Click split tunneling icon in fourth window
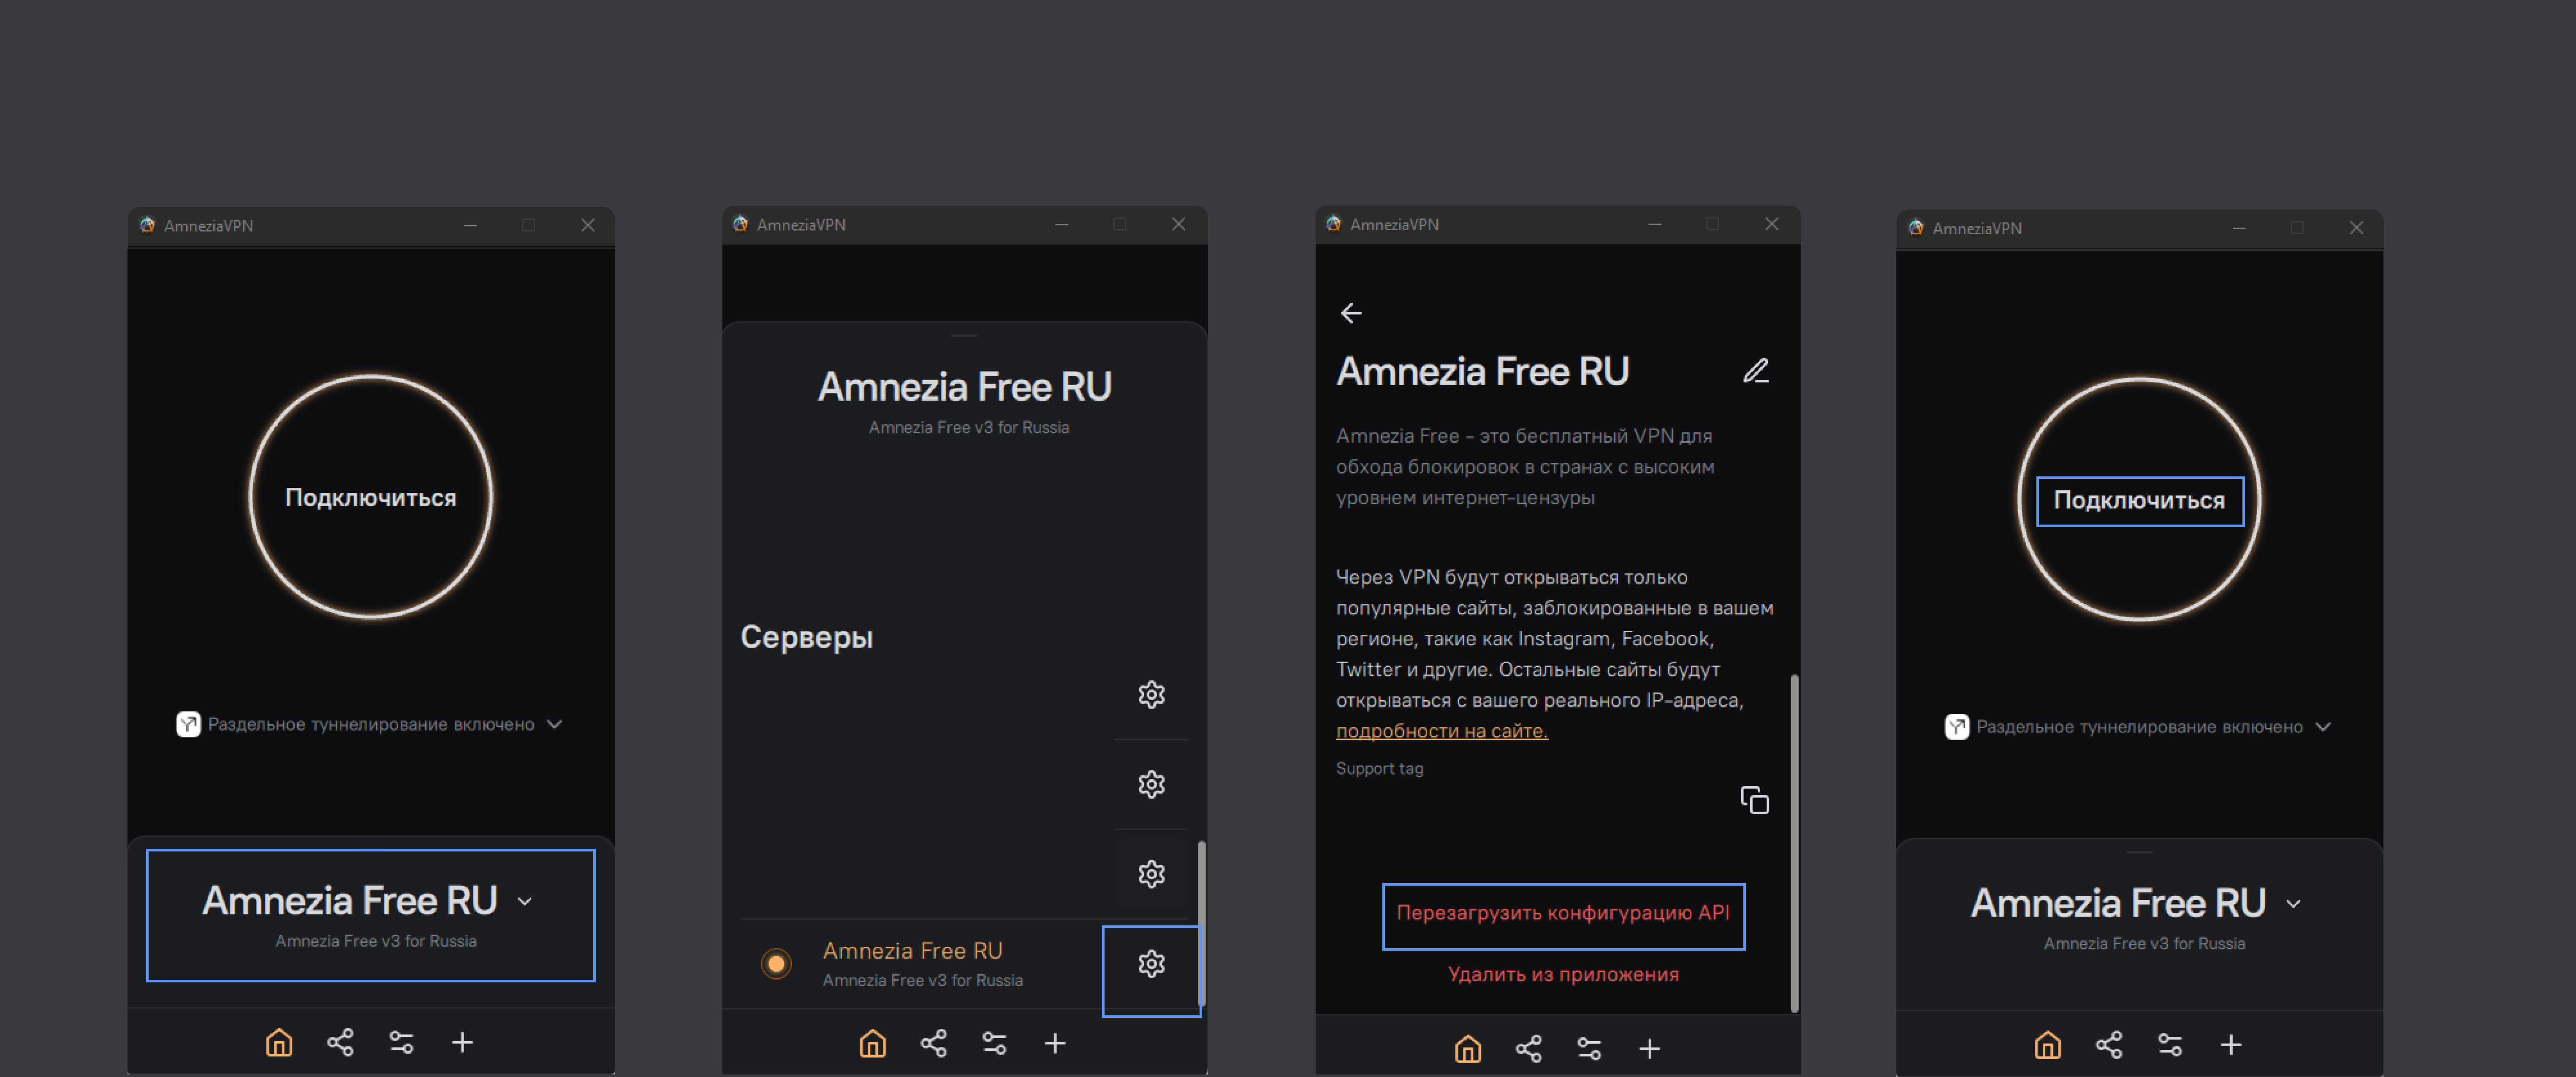This screenshot has width=2576, height=1077. (x=1957, y=727)
